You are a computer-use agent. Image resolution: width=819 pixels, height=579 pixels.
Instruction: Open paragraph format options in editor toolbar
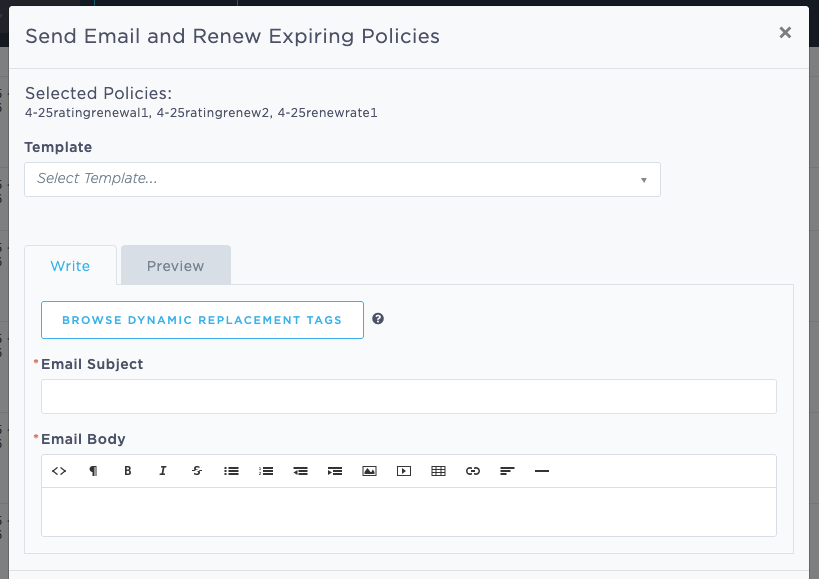click(93, 471)
